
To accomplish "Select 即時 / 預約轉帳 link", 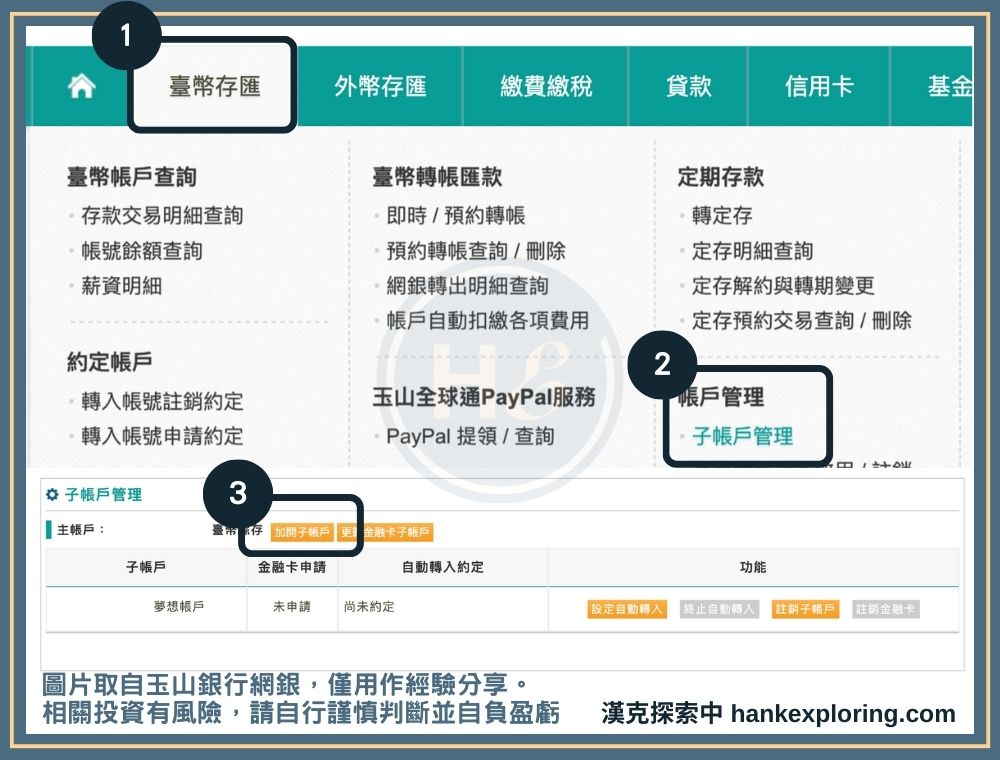I will pos(455,216).
